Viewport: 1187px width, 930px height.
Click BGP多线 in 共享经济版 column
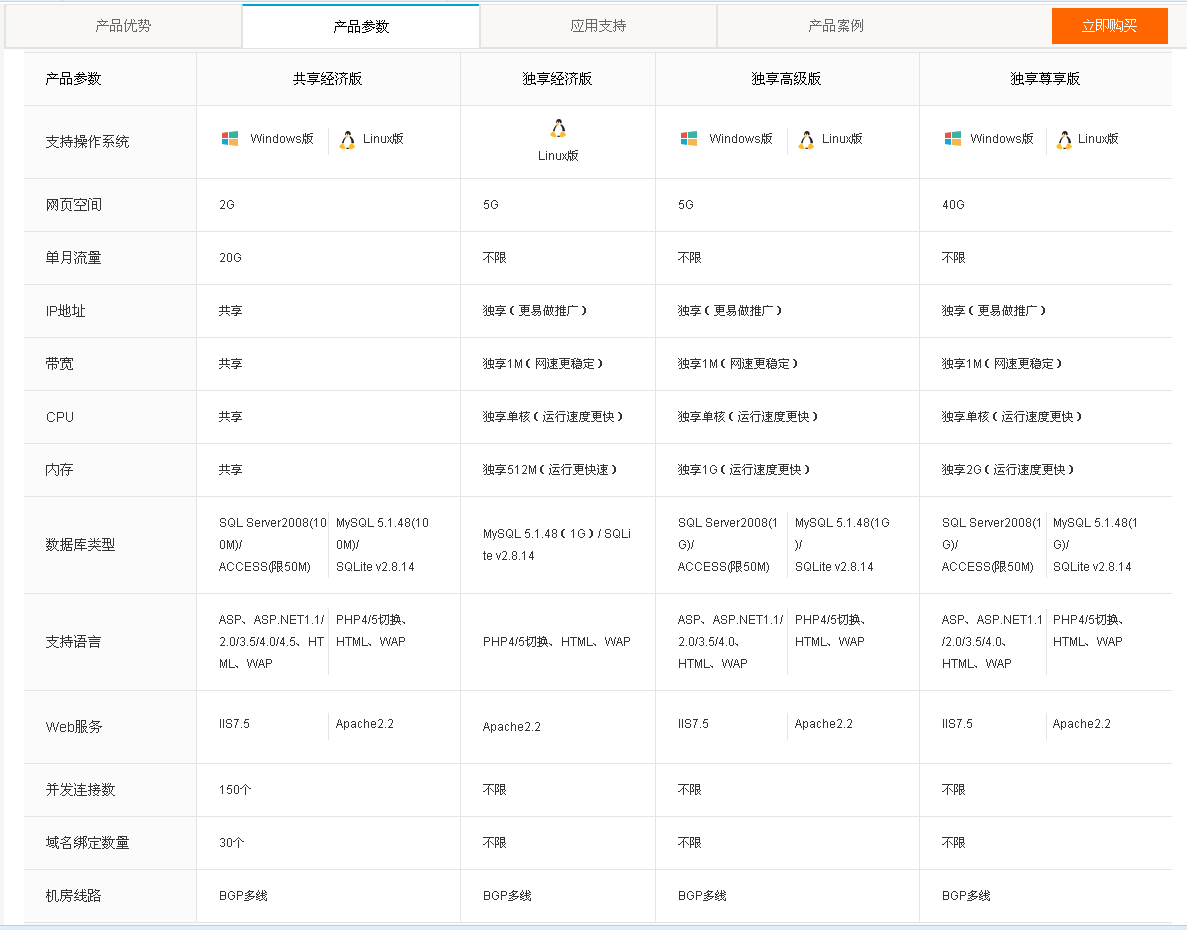coord(243,895)
